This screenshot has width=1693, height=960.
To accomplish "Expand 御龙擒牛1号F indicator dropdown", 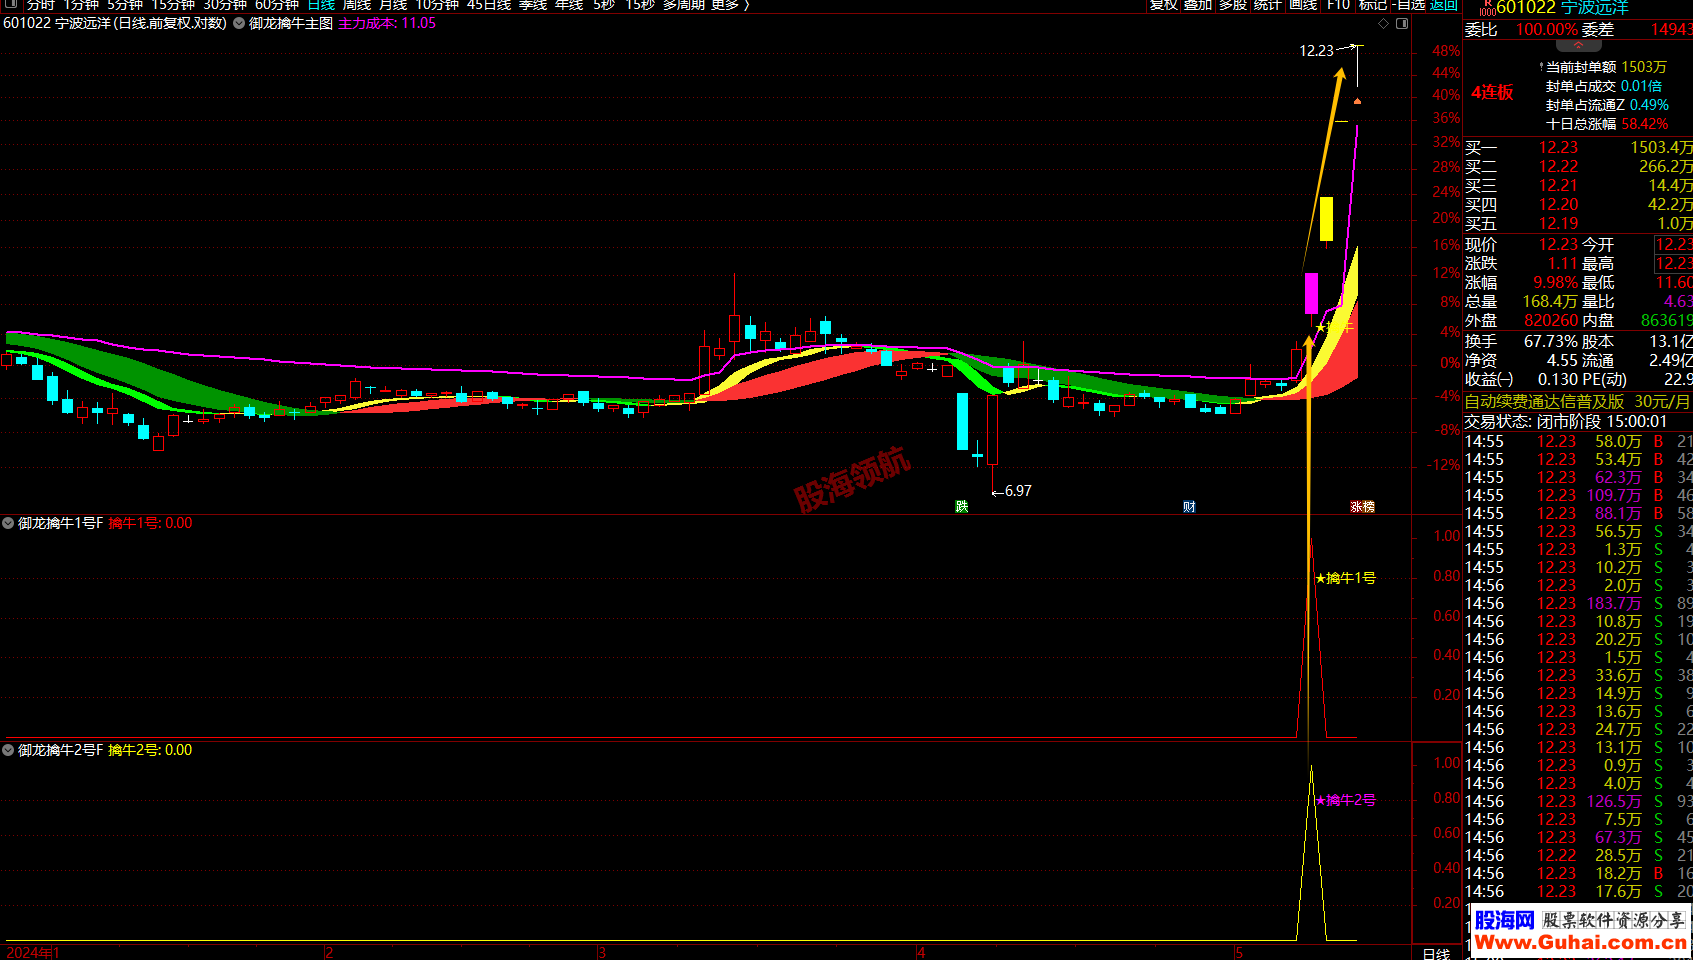I will [x=8, y=523].
